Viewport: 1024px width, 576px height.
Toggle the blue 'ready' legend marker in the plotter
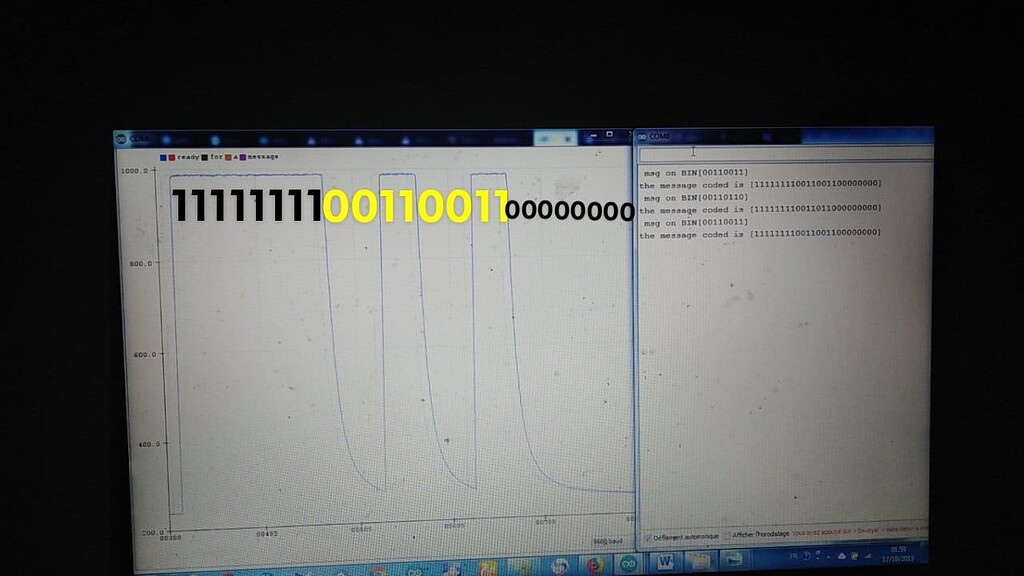tap(163, 157)
